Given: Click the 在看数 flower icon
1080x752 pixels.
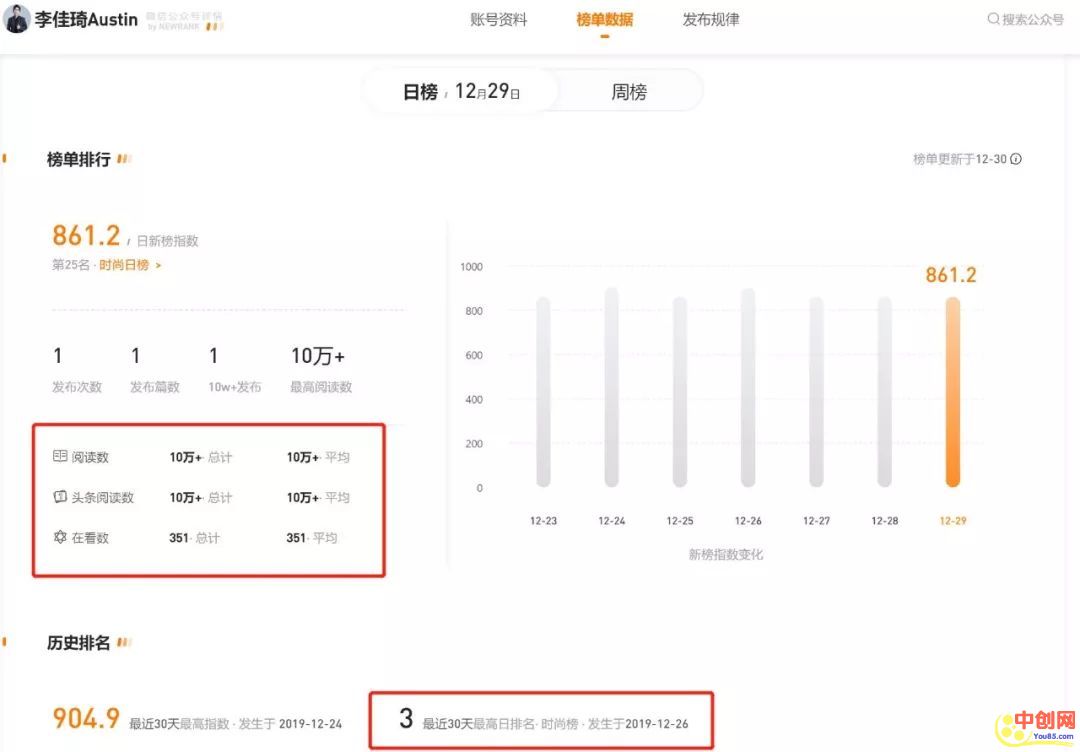Looking at the screenshot, I should pyautogui.click(x=60, y=537).
